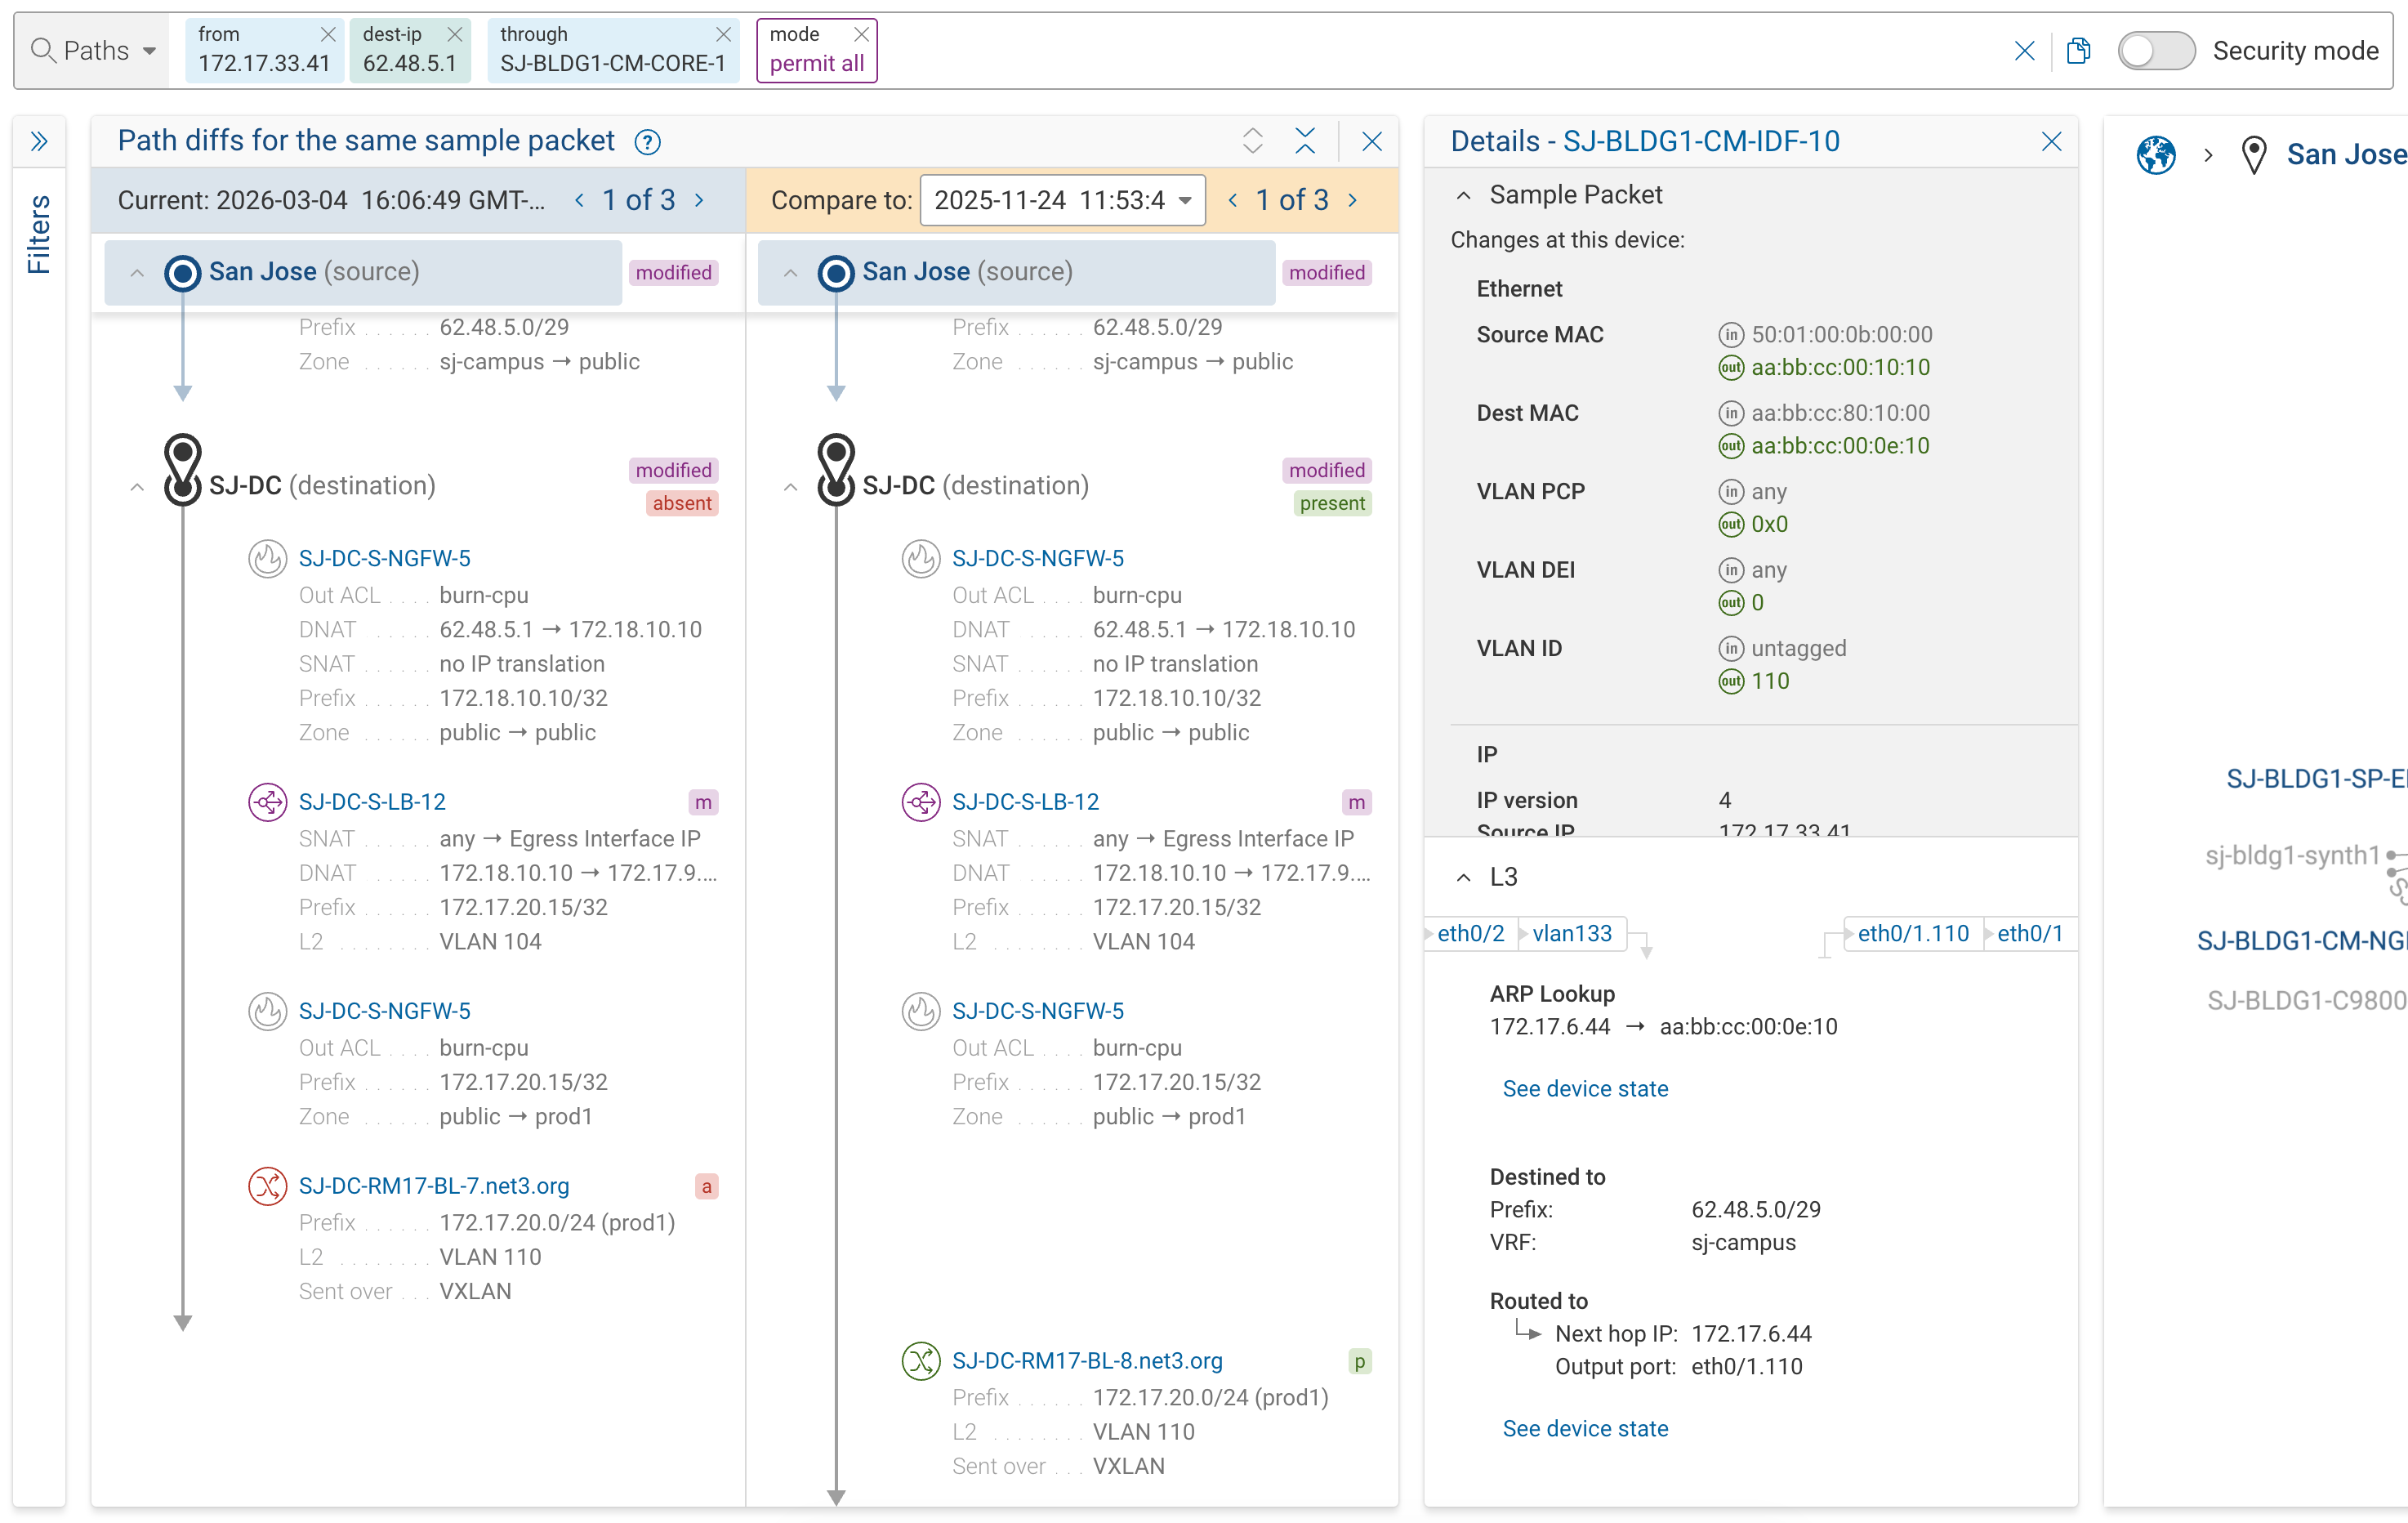Select SJ-BLDG1-SP-E device in topology map
2408x1523 pixels.
pyautogui.click(x=2317, y=779)
